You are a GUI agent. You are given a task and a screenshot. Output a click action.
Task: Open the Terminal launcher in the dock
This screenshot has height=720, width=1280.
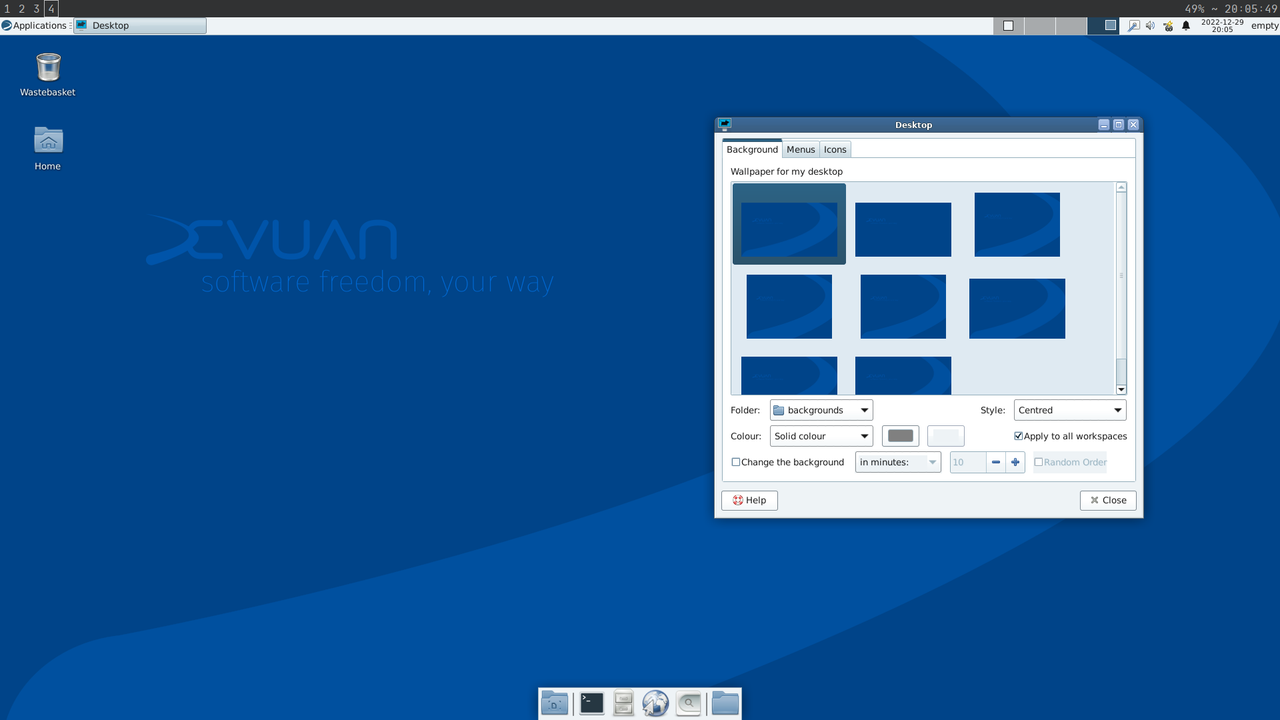(x=592, y=704)
